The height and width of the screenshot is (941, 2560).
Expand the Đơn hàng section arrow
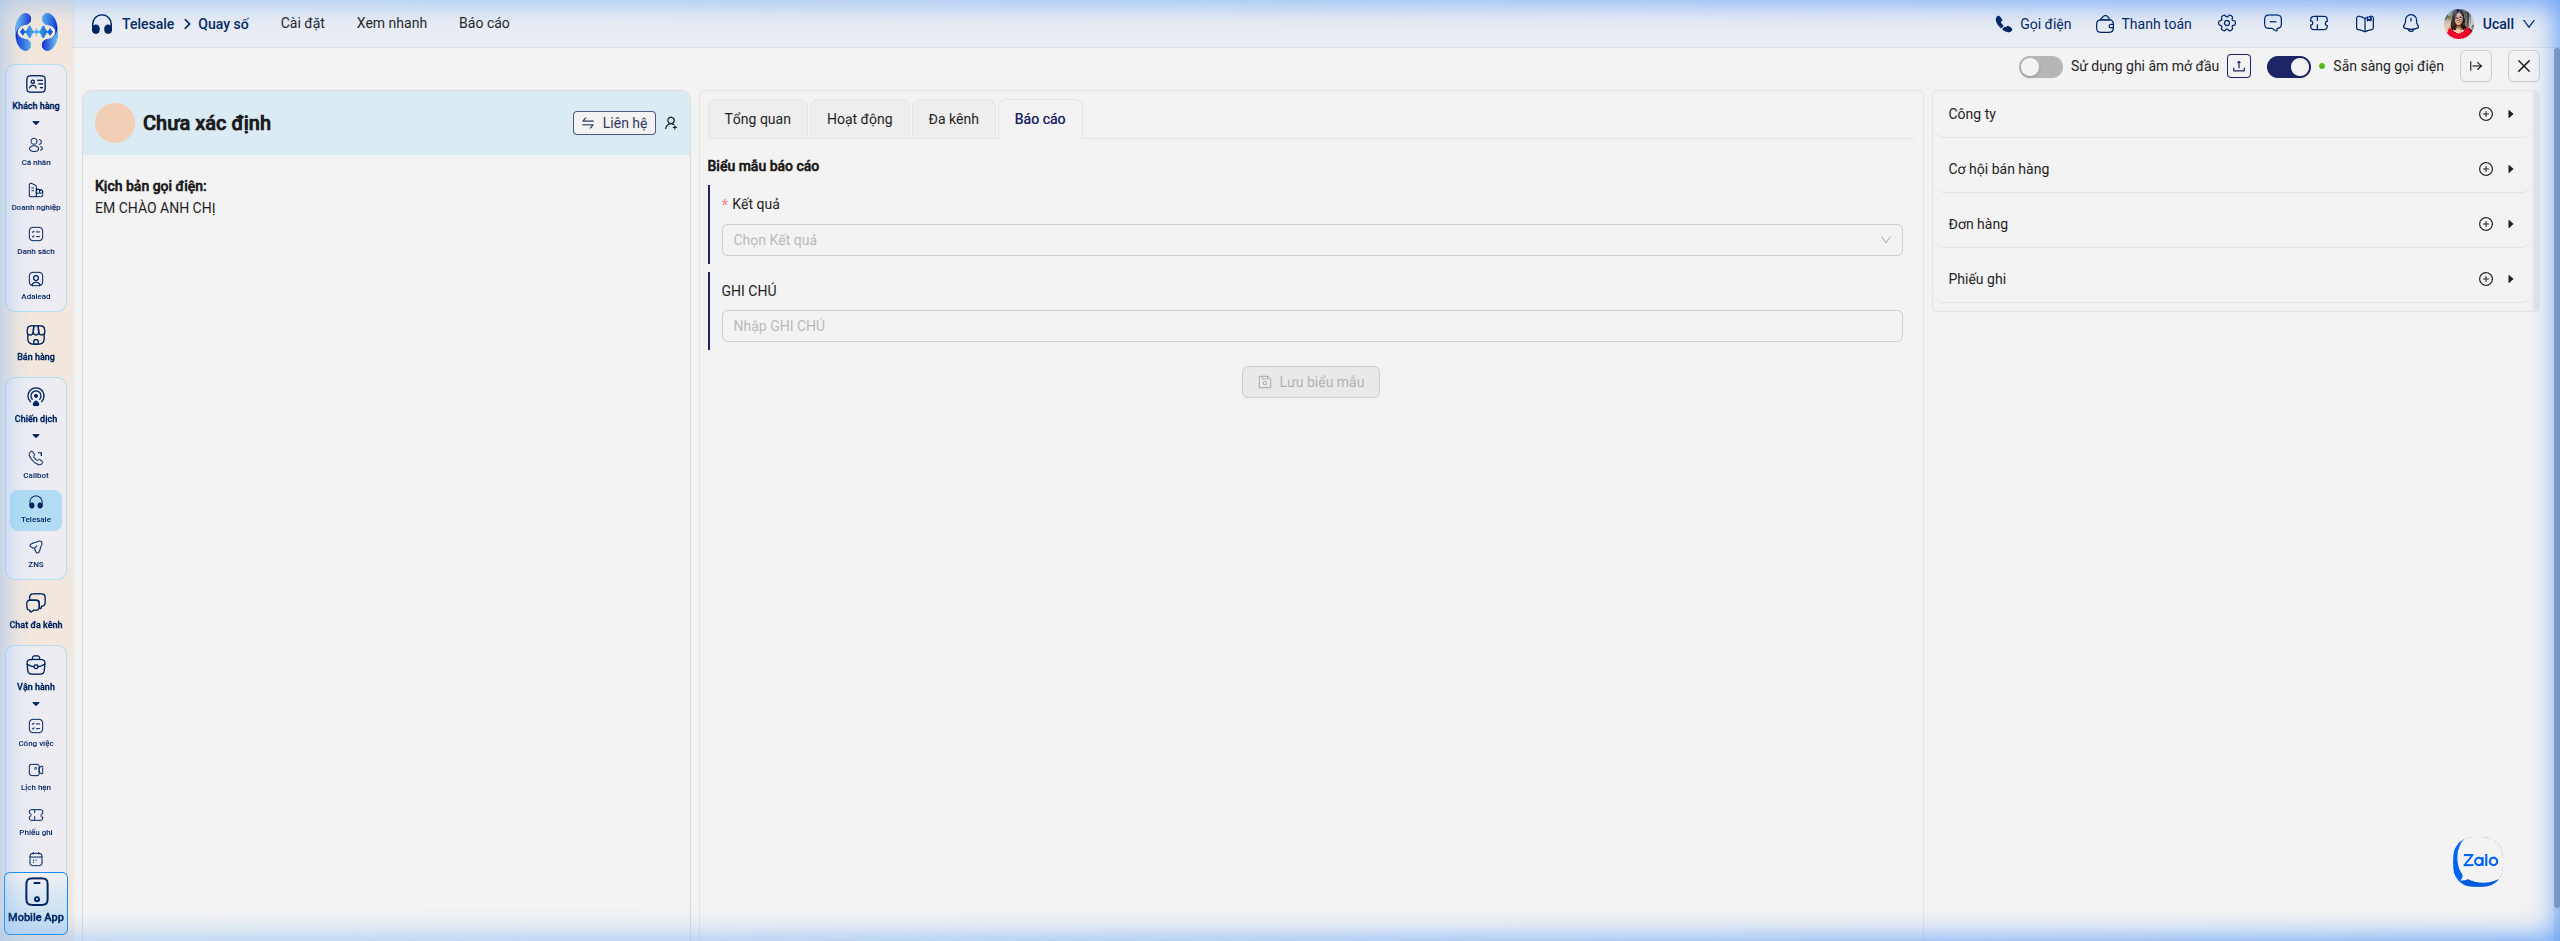coord(2511,224)
